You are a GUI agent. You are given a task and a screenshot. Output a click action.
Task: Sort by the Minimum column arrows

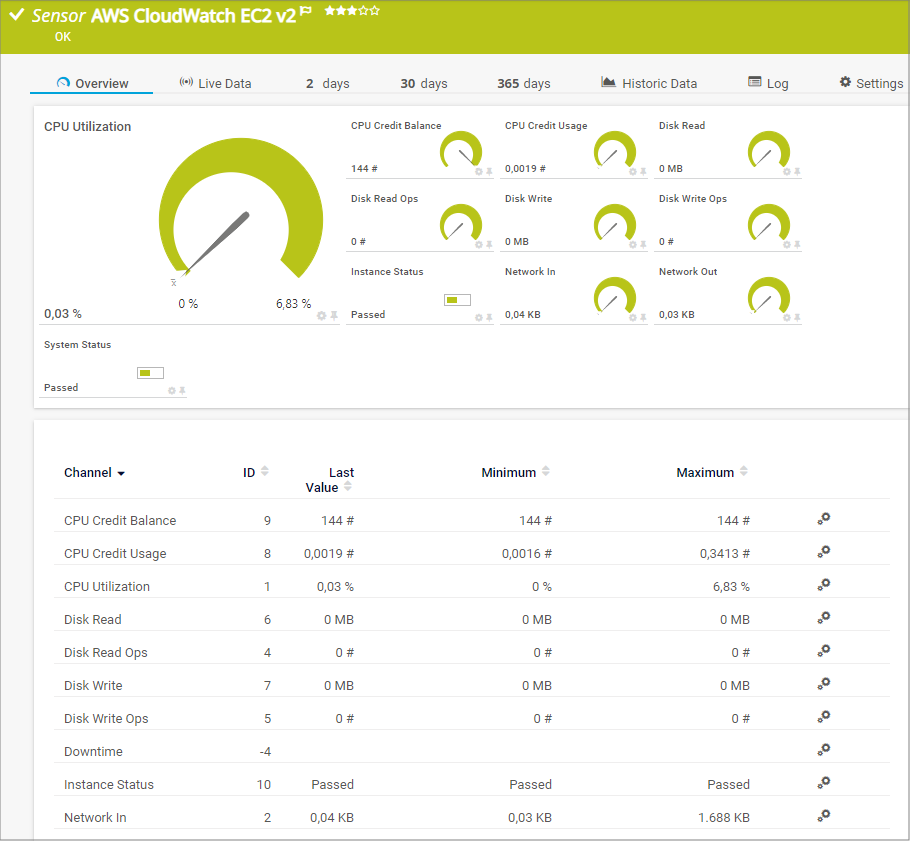tap(546, 472)
